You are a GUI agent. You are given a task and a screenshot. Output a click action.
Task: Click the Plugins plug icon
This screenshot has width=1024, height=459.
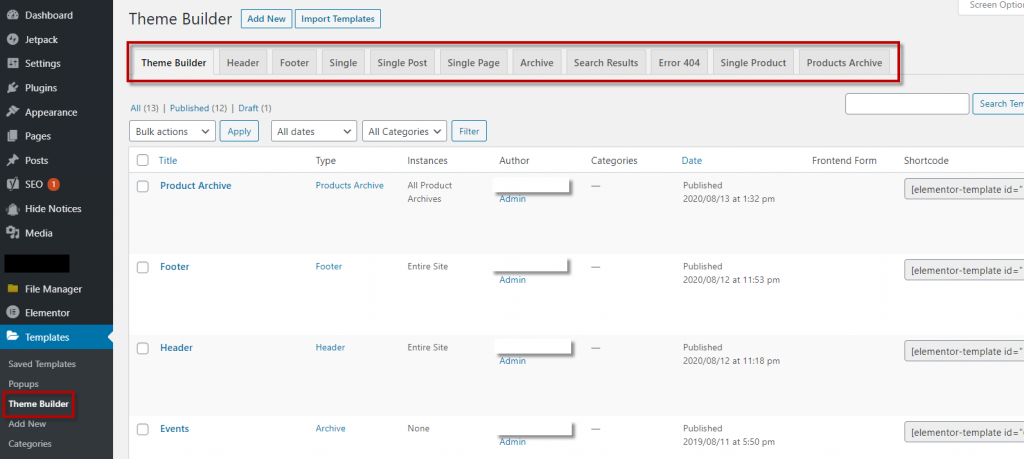click(x=12, y=87)
